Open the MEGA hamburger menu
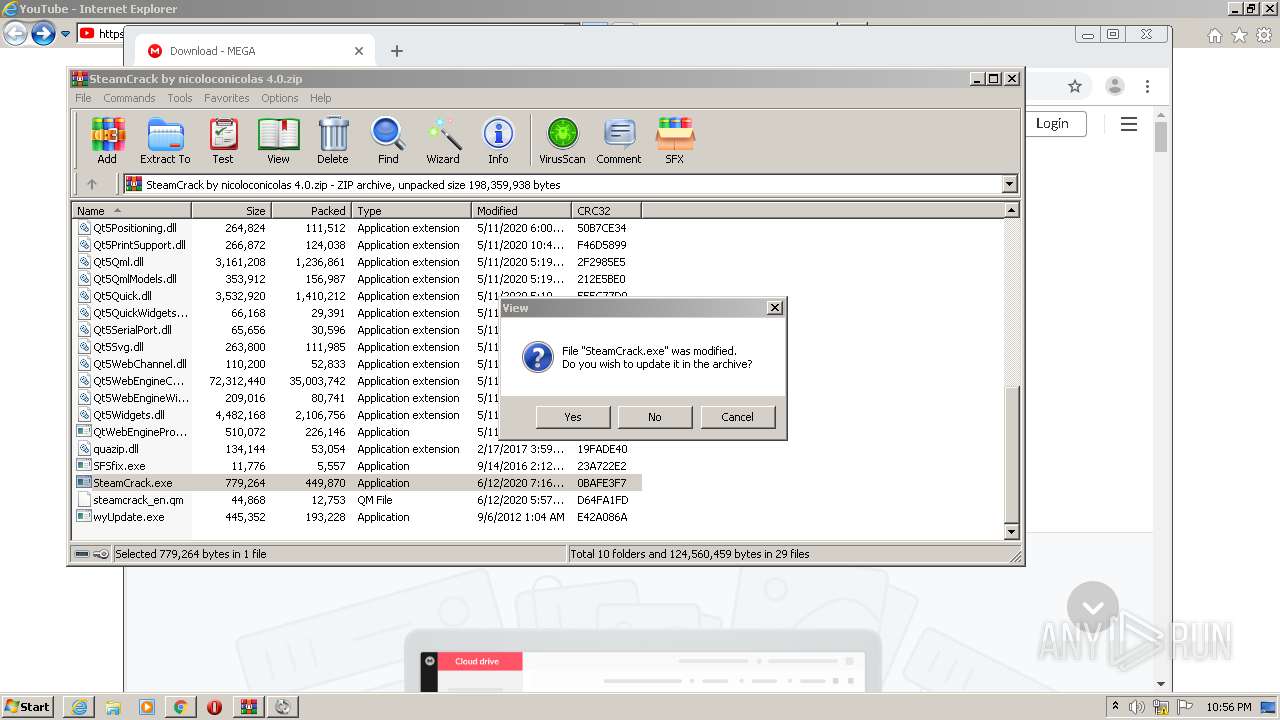This screenshot has width=1280, height=720. pos(1129,124)
